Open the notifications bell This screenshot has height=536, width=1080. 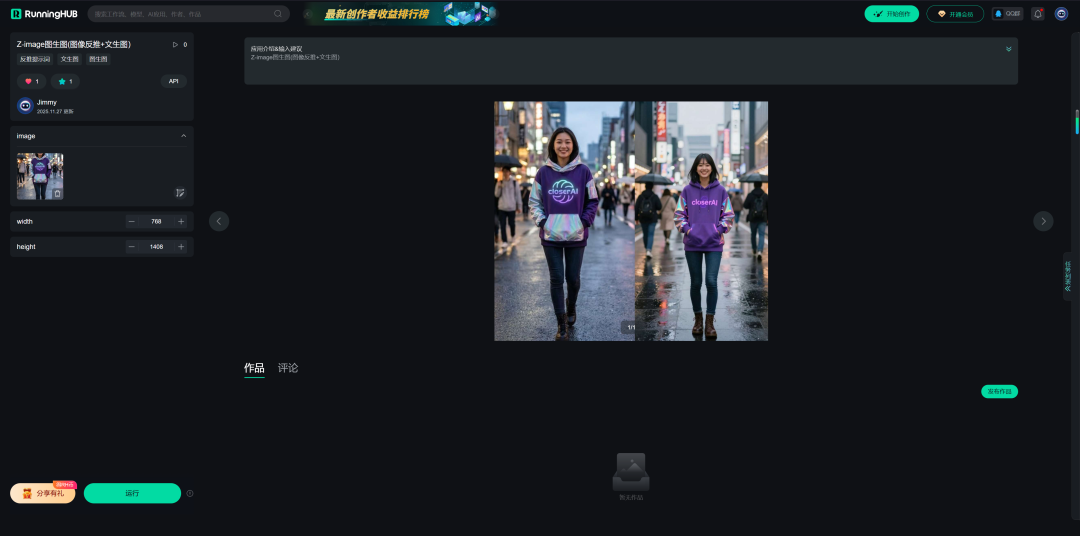click(x=1037, y=14)
